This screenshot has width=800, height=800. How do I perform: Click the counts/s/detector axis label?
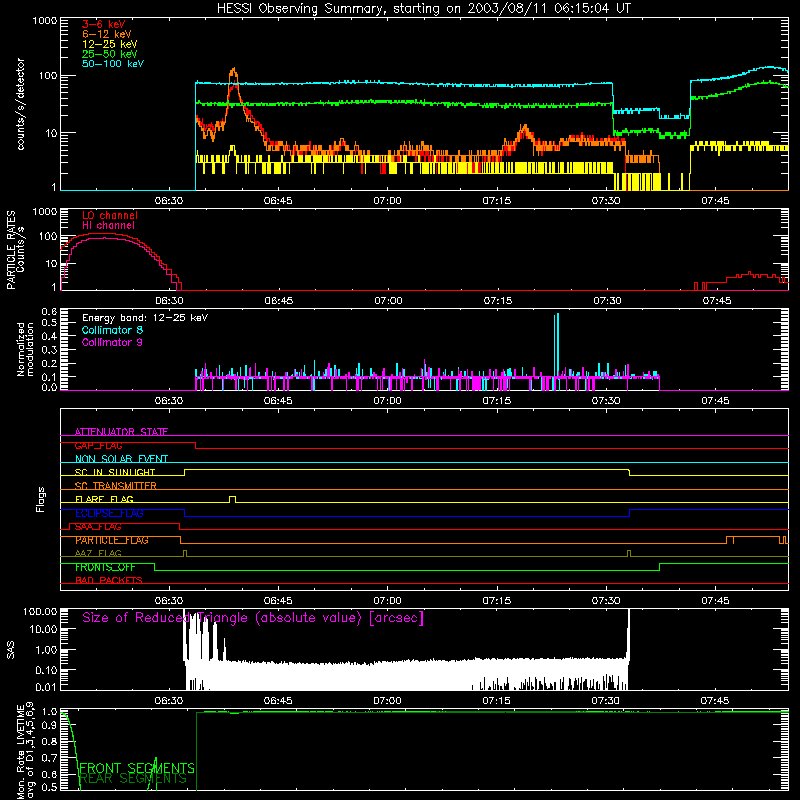[x=20, y=104]
